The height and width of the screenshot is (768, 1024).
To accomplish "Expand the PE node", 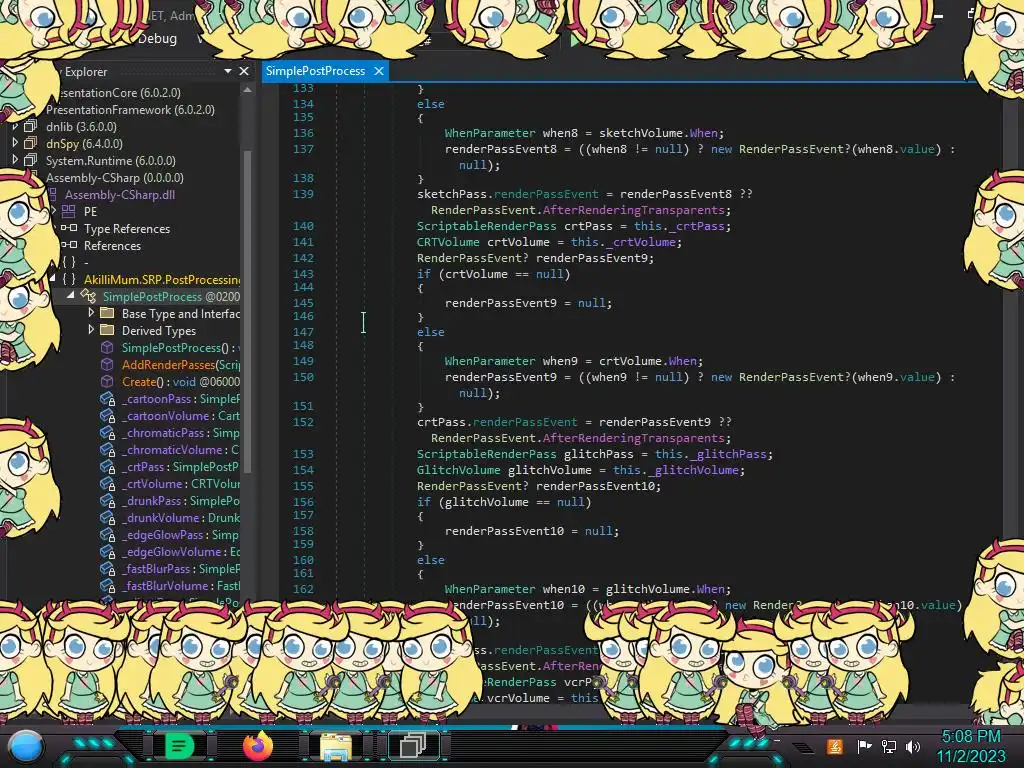I will click(54, 211).
